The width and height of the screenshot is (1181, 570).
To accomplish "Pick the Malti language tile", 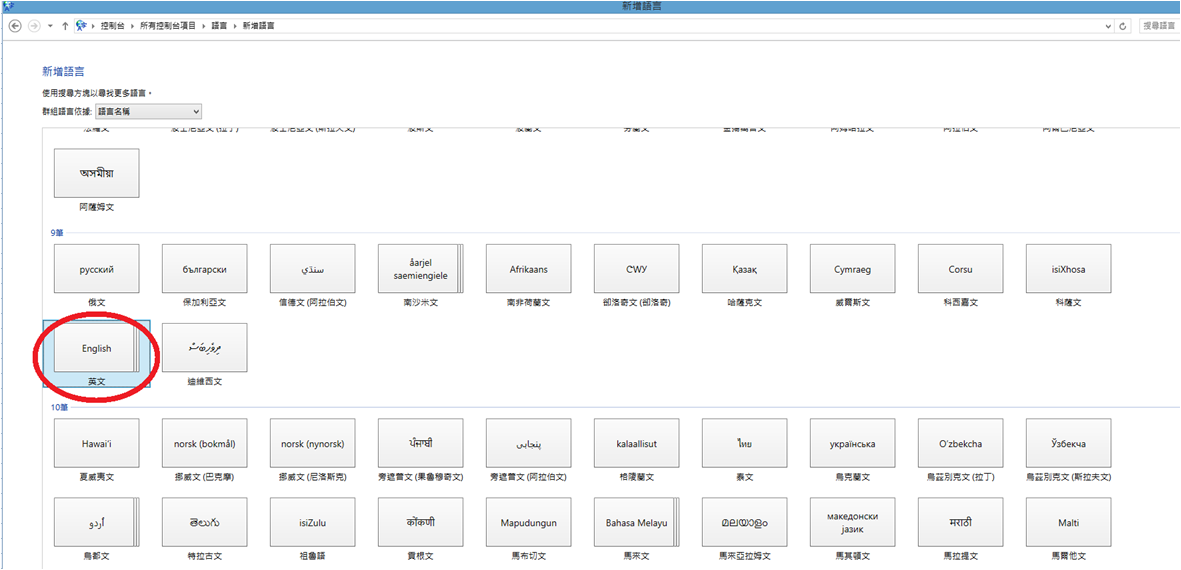I will click(x=1068, y=523).
